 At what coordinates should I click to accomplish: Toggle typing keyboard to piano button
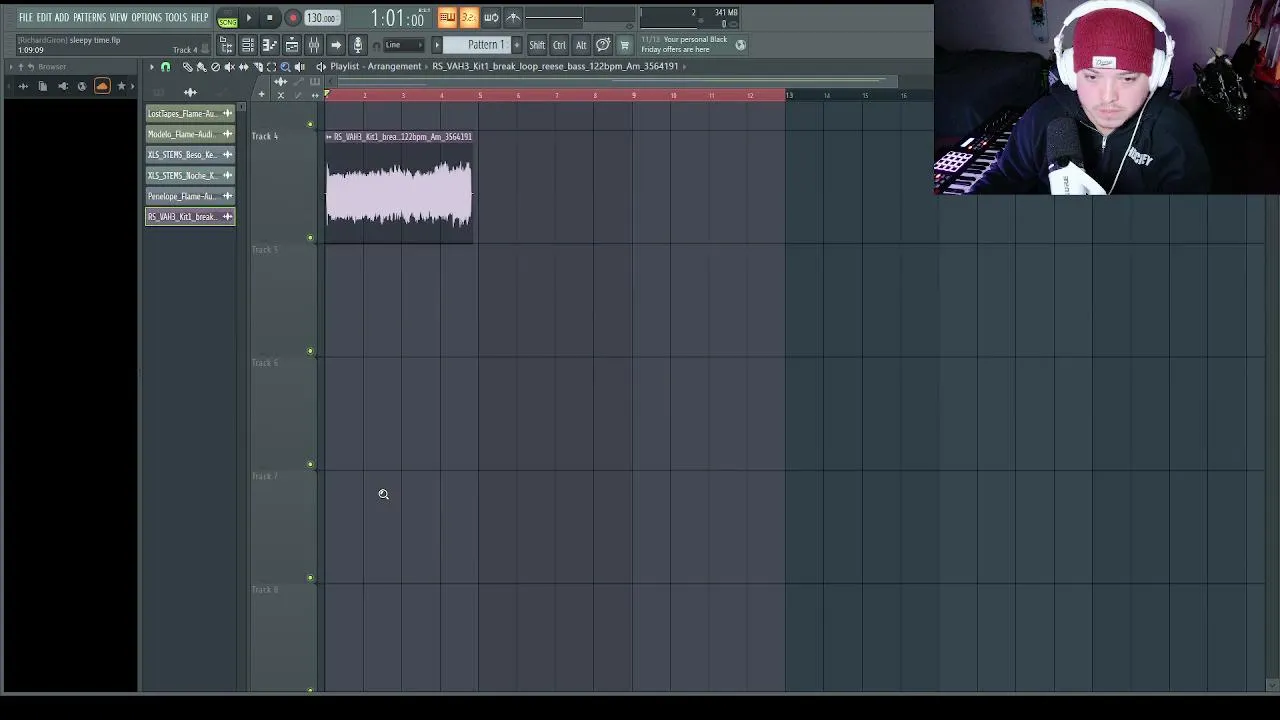click(447, 17)
